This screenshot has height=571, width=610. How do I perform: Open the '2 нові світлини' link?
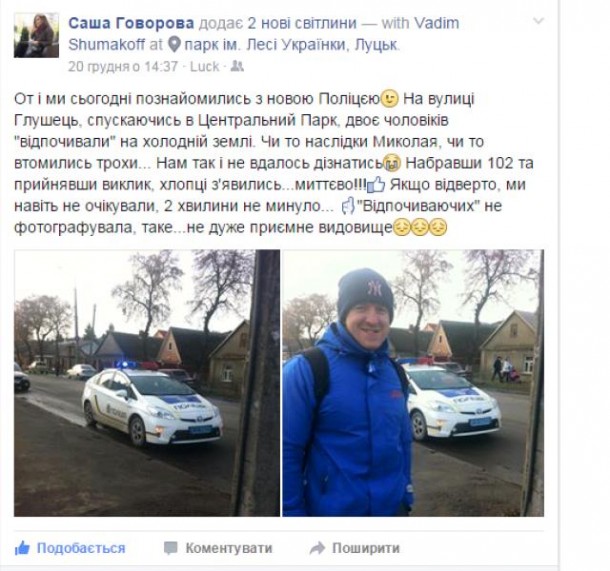click(302, 23)
